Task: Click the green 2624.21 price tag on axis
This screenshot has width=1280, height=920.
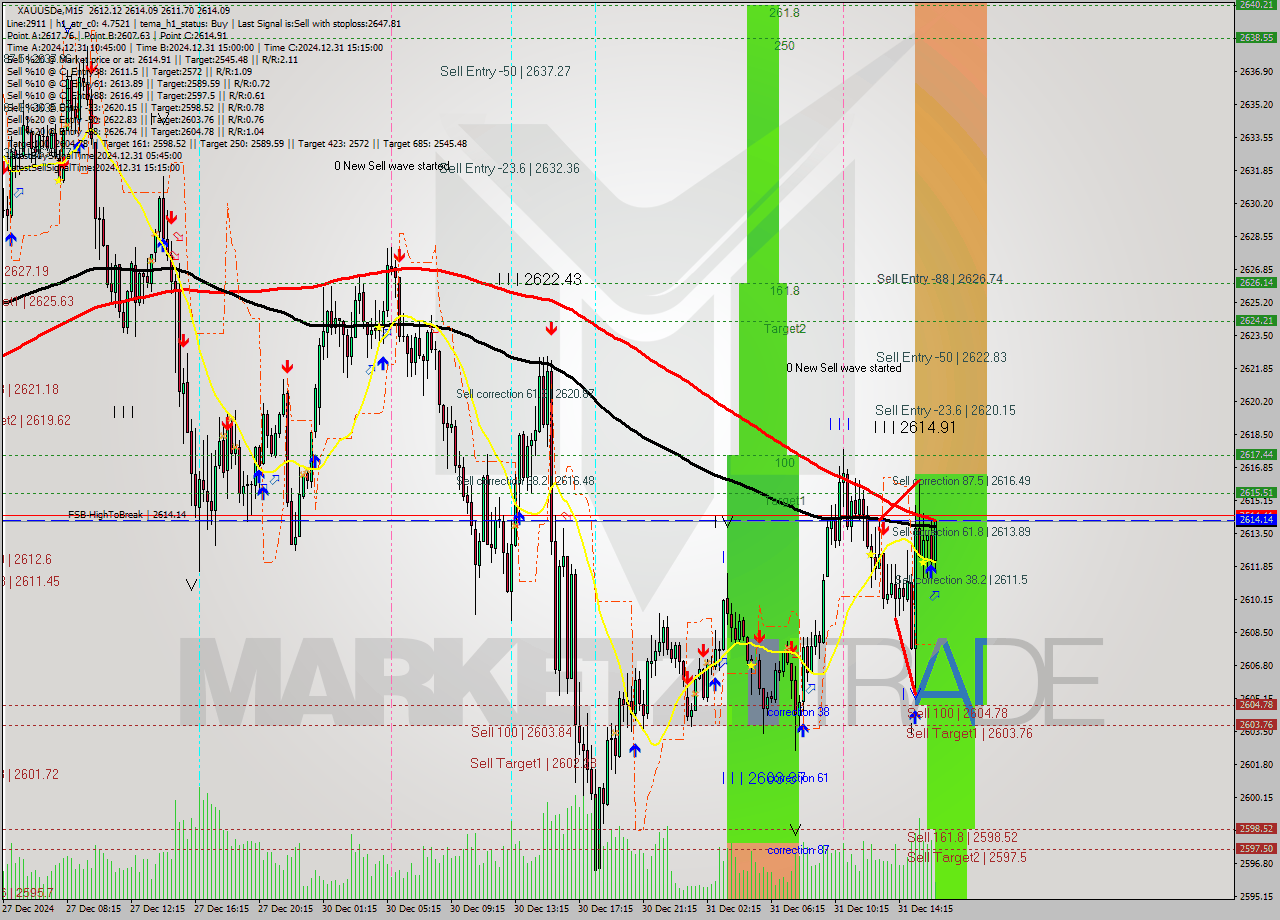Action: (1256, 320)
